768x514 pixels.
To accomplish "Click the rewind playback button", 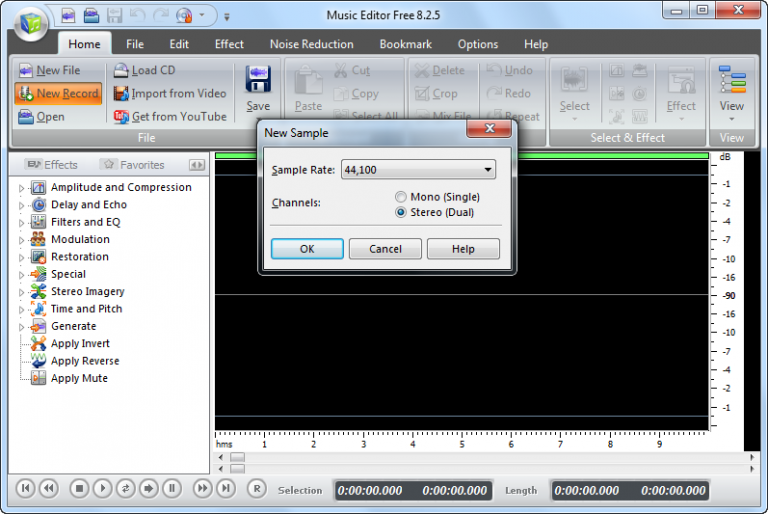I will (49, 488).
